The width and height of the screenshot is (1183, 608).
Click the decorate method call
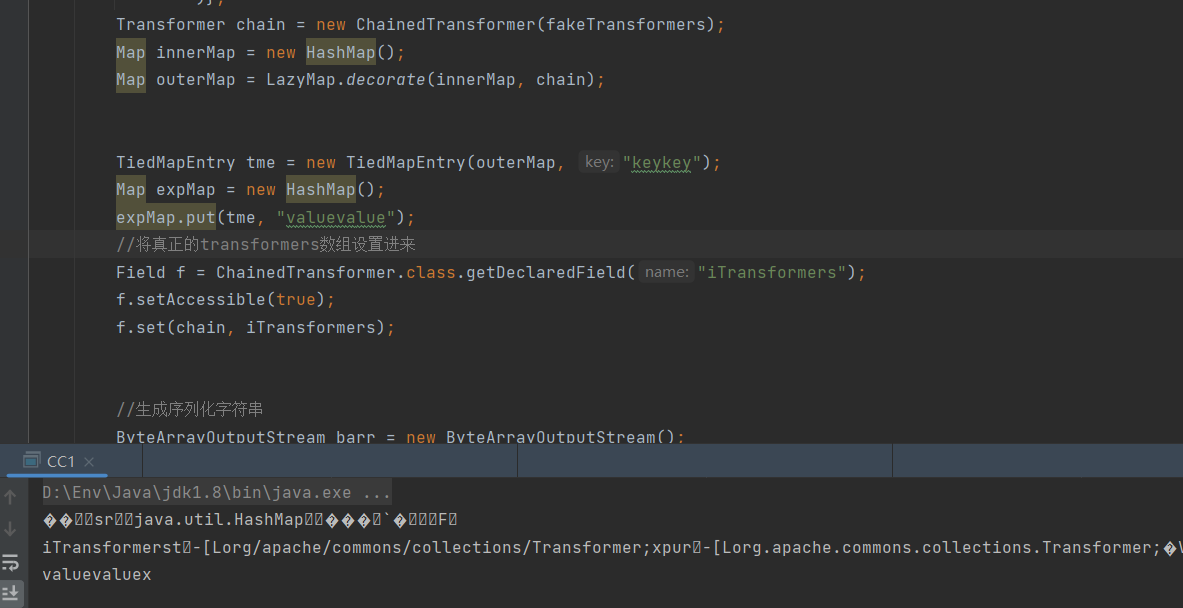coord(386,79)
